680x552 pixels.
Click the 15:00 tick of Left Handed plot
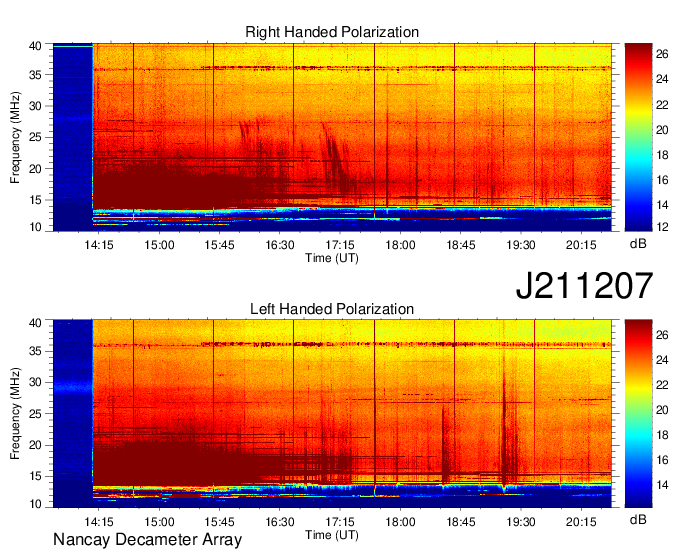[x=159, y=522]
